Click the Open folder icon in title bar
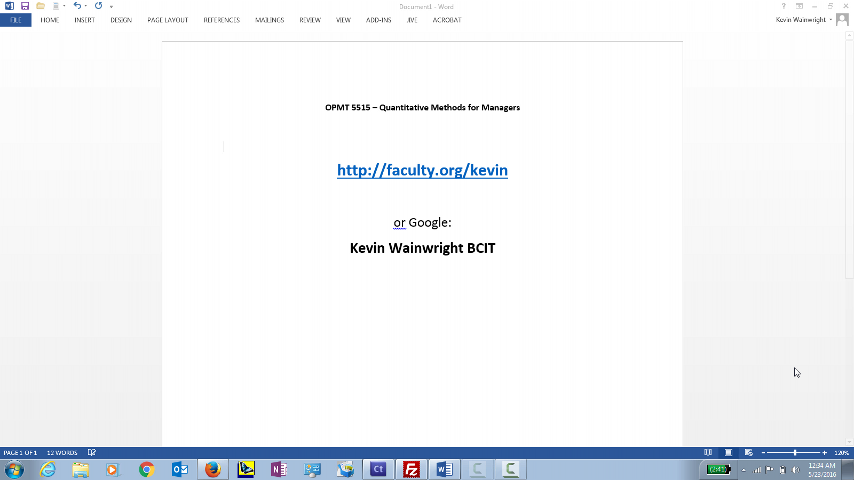The width and height of the screenshot is (854, 480). coord(40,6)
